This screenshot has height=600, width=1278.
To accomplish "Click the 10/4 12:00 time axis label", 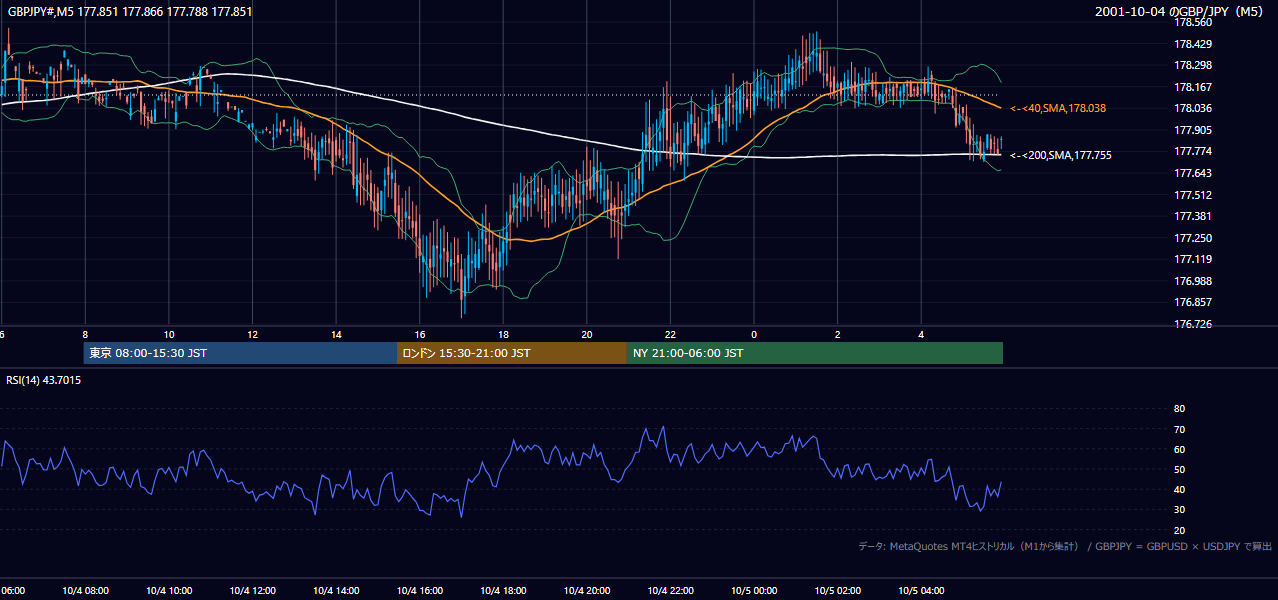I will coord(252,591).
